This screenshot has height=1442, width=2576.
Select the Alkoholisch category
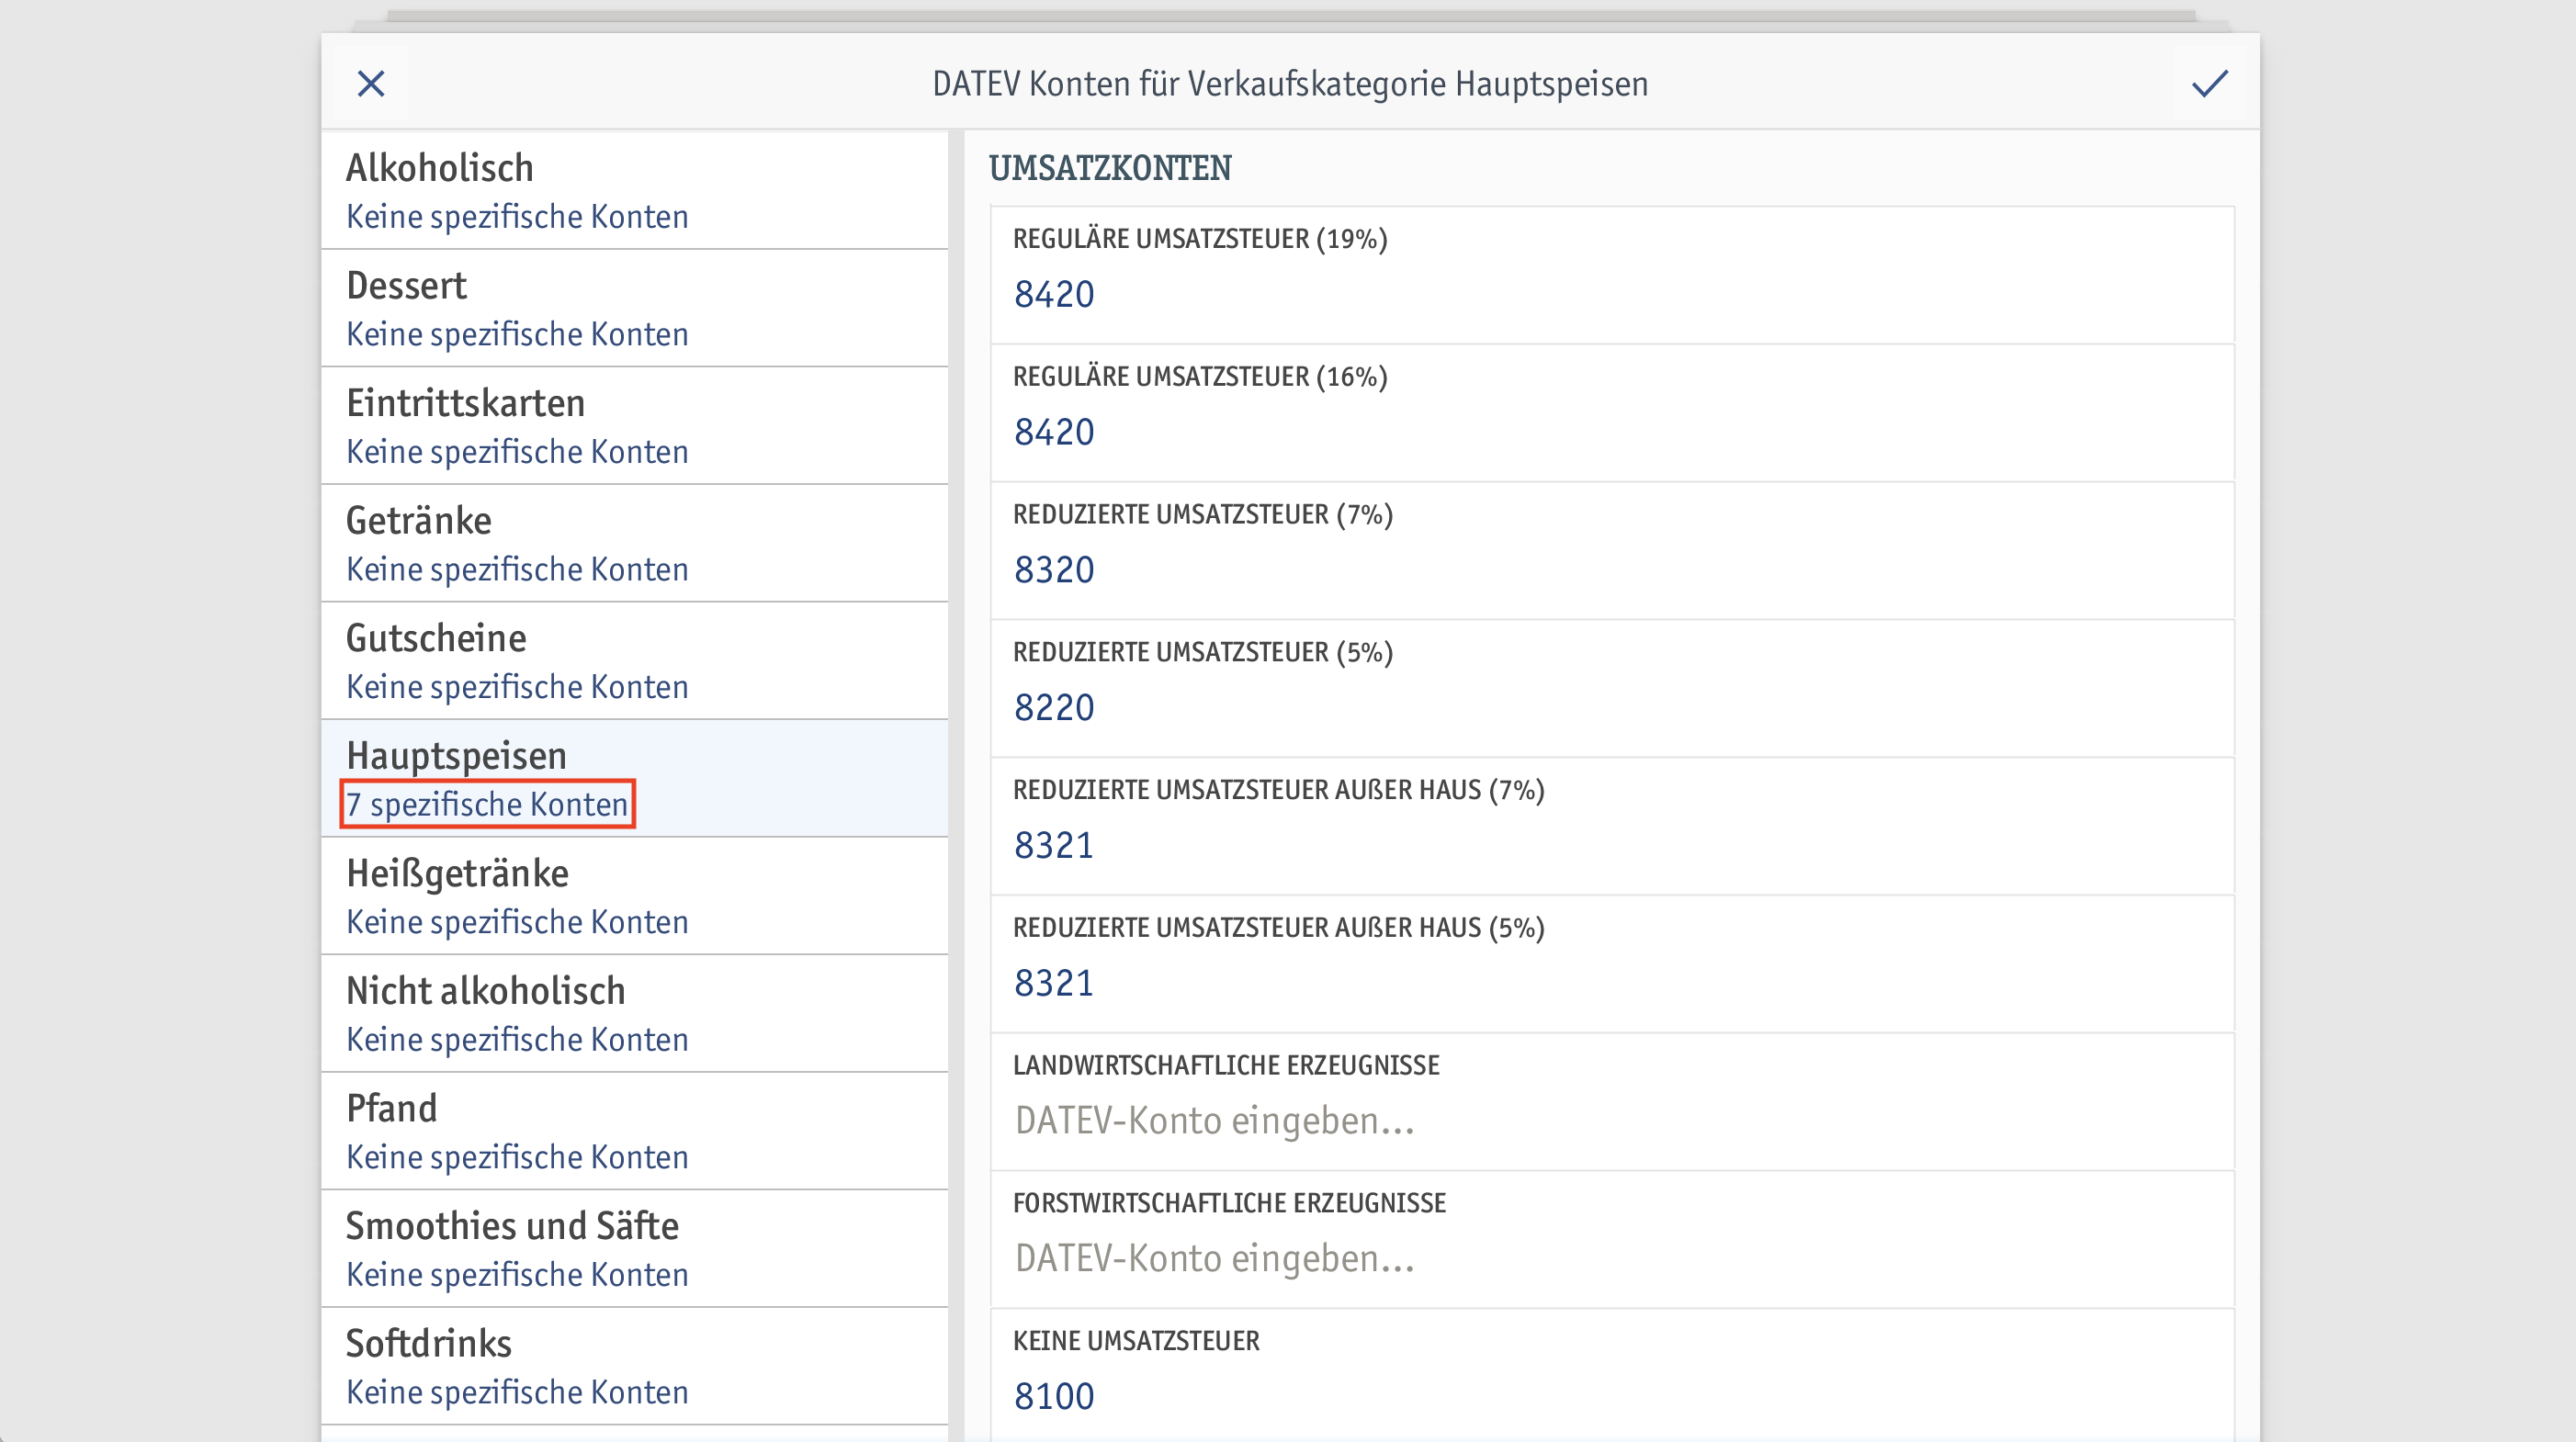[634, 191]
